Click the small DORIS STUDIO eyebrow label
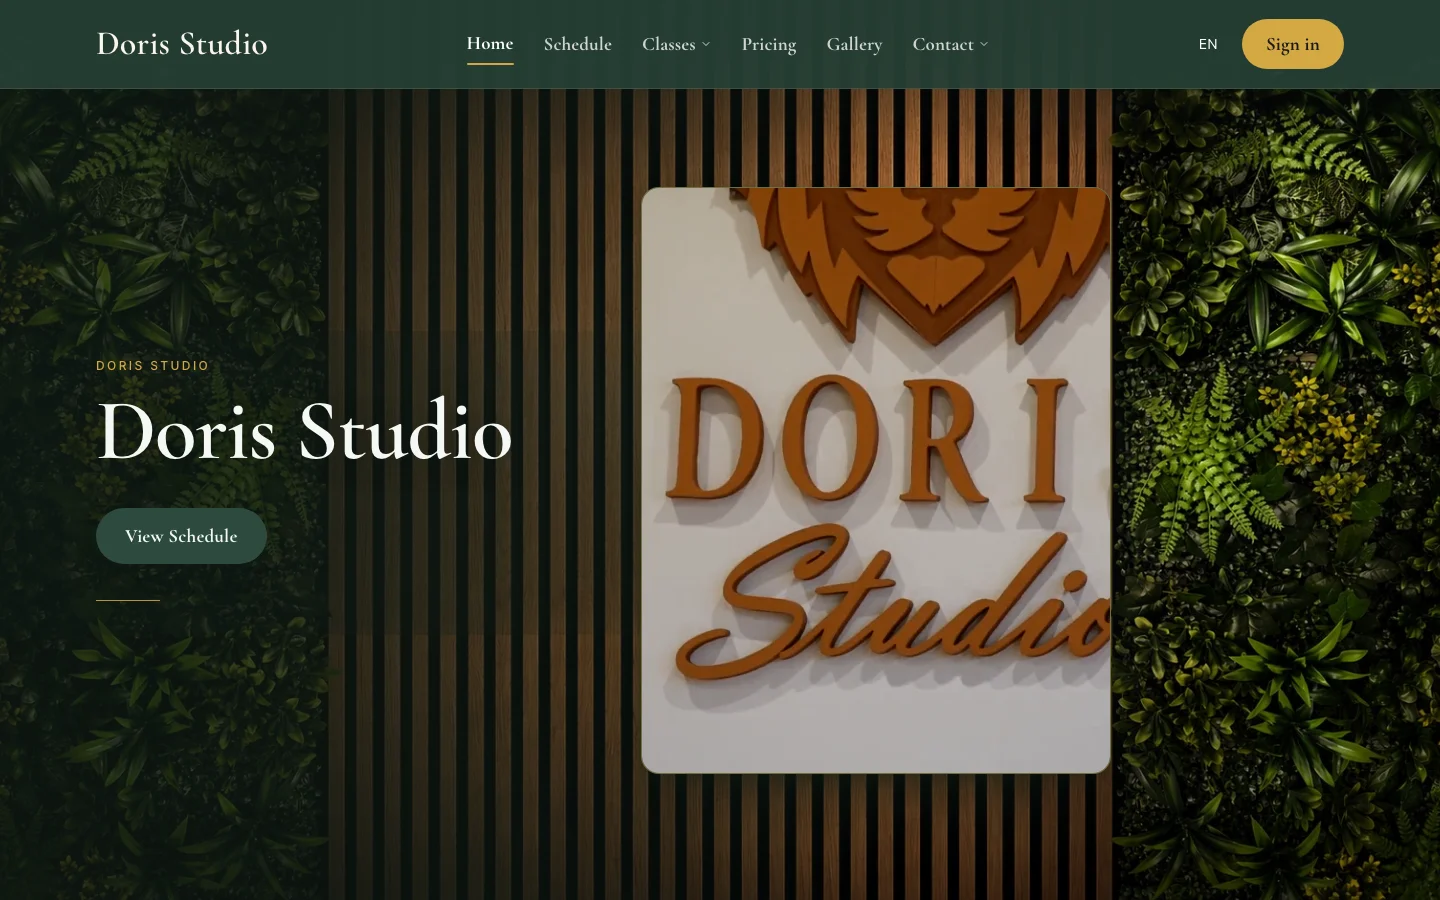1440x900 pixels. pos(153,366)
